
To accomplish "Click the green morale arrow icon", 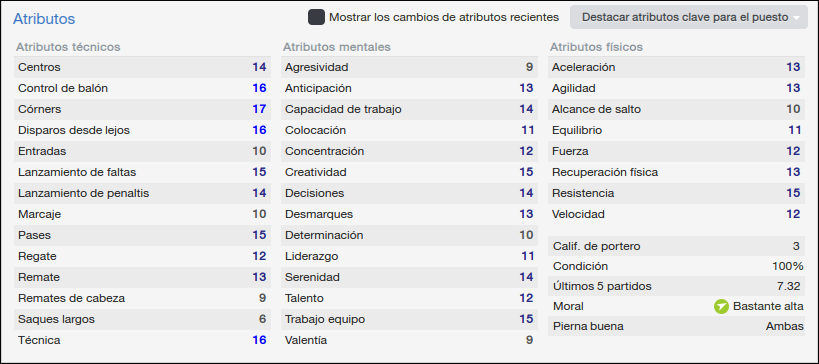I will [x=721, y=306].
